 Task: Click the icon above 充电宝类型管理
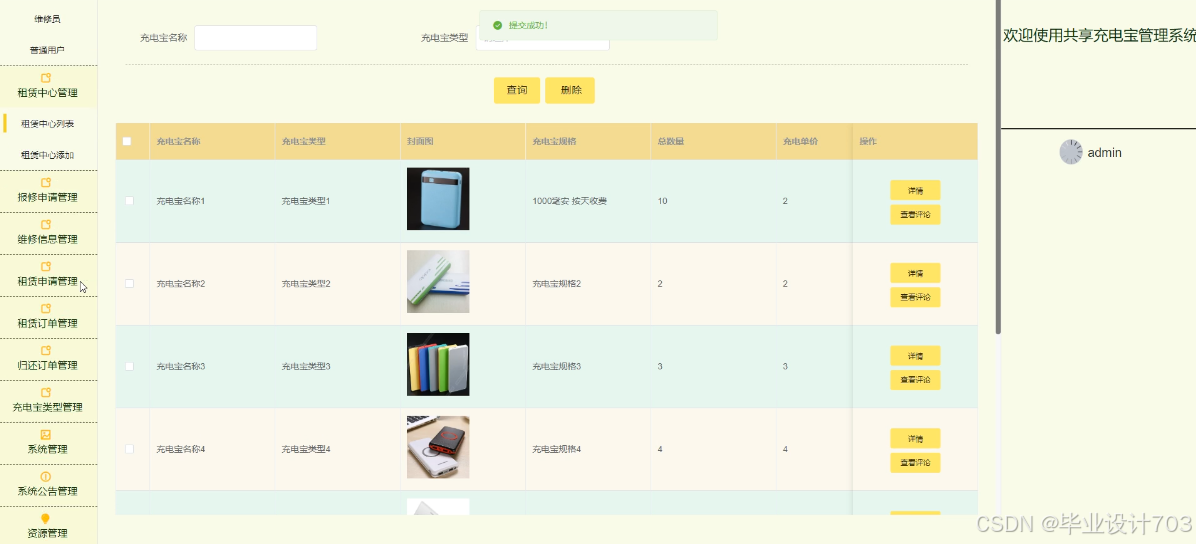(x=46, y=392)
